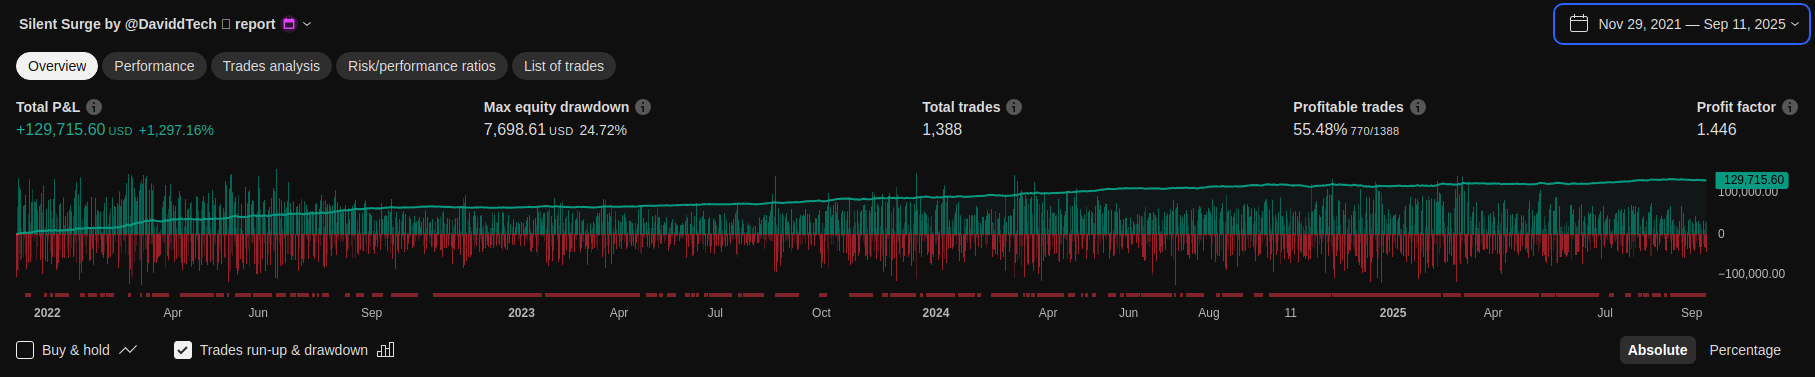
Task: Uncheck Trades run-up & drawdown checkbox
Action: pos(182,350)
